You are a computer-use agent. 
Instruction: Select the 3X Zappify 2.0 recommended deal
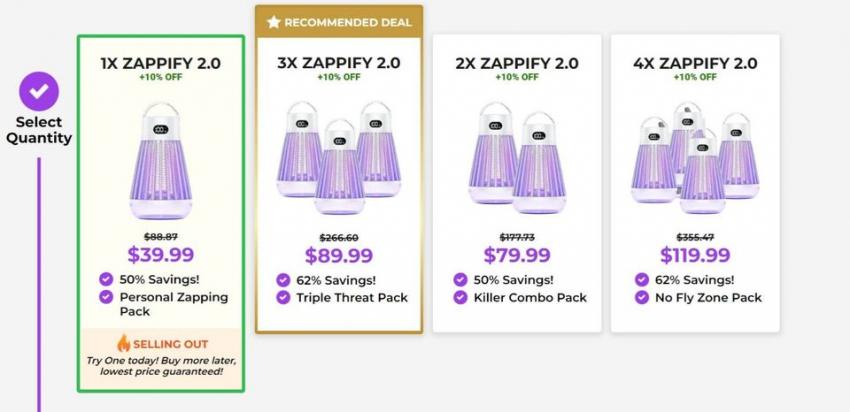click(x=338, y=63)
